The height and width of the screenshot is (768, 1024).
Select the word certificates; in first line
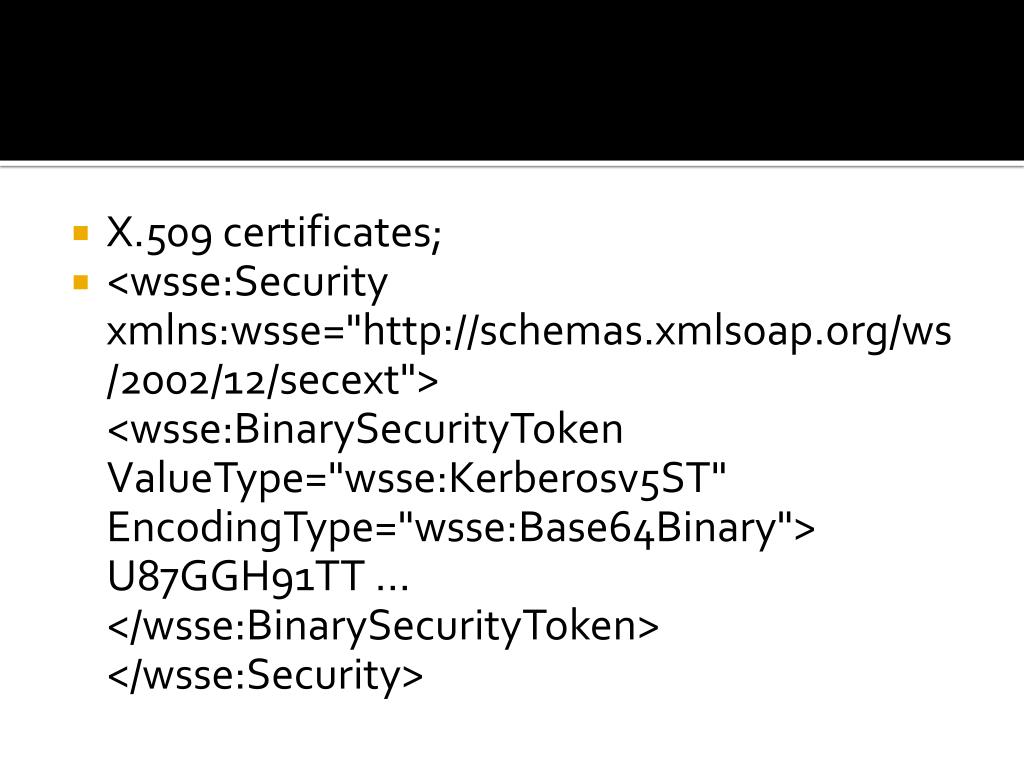coord(332,232)
